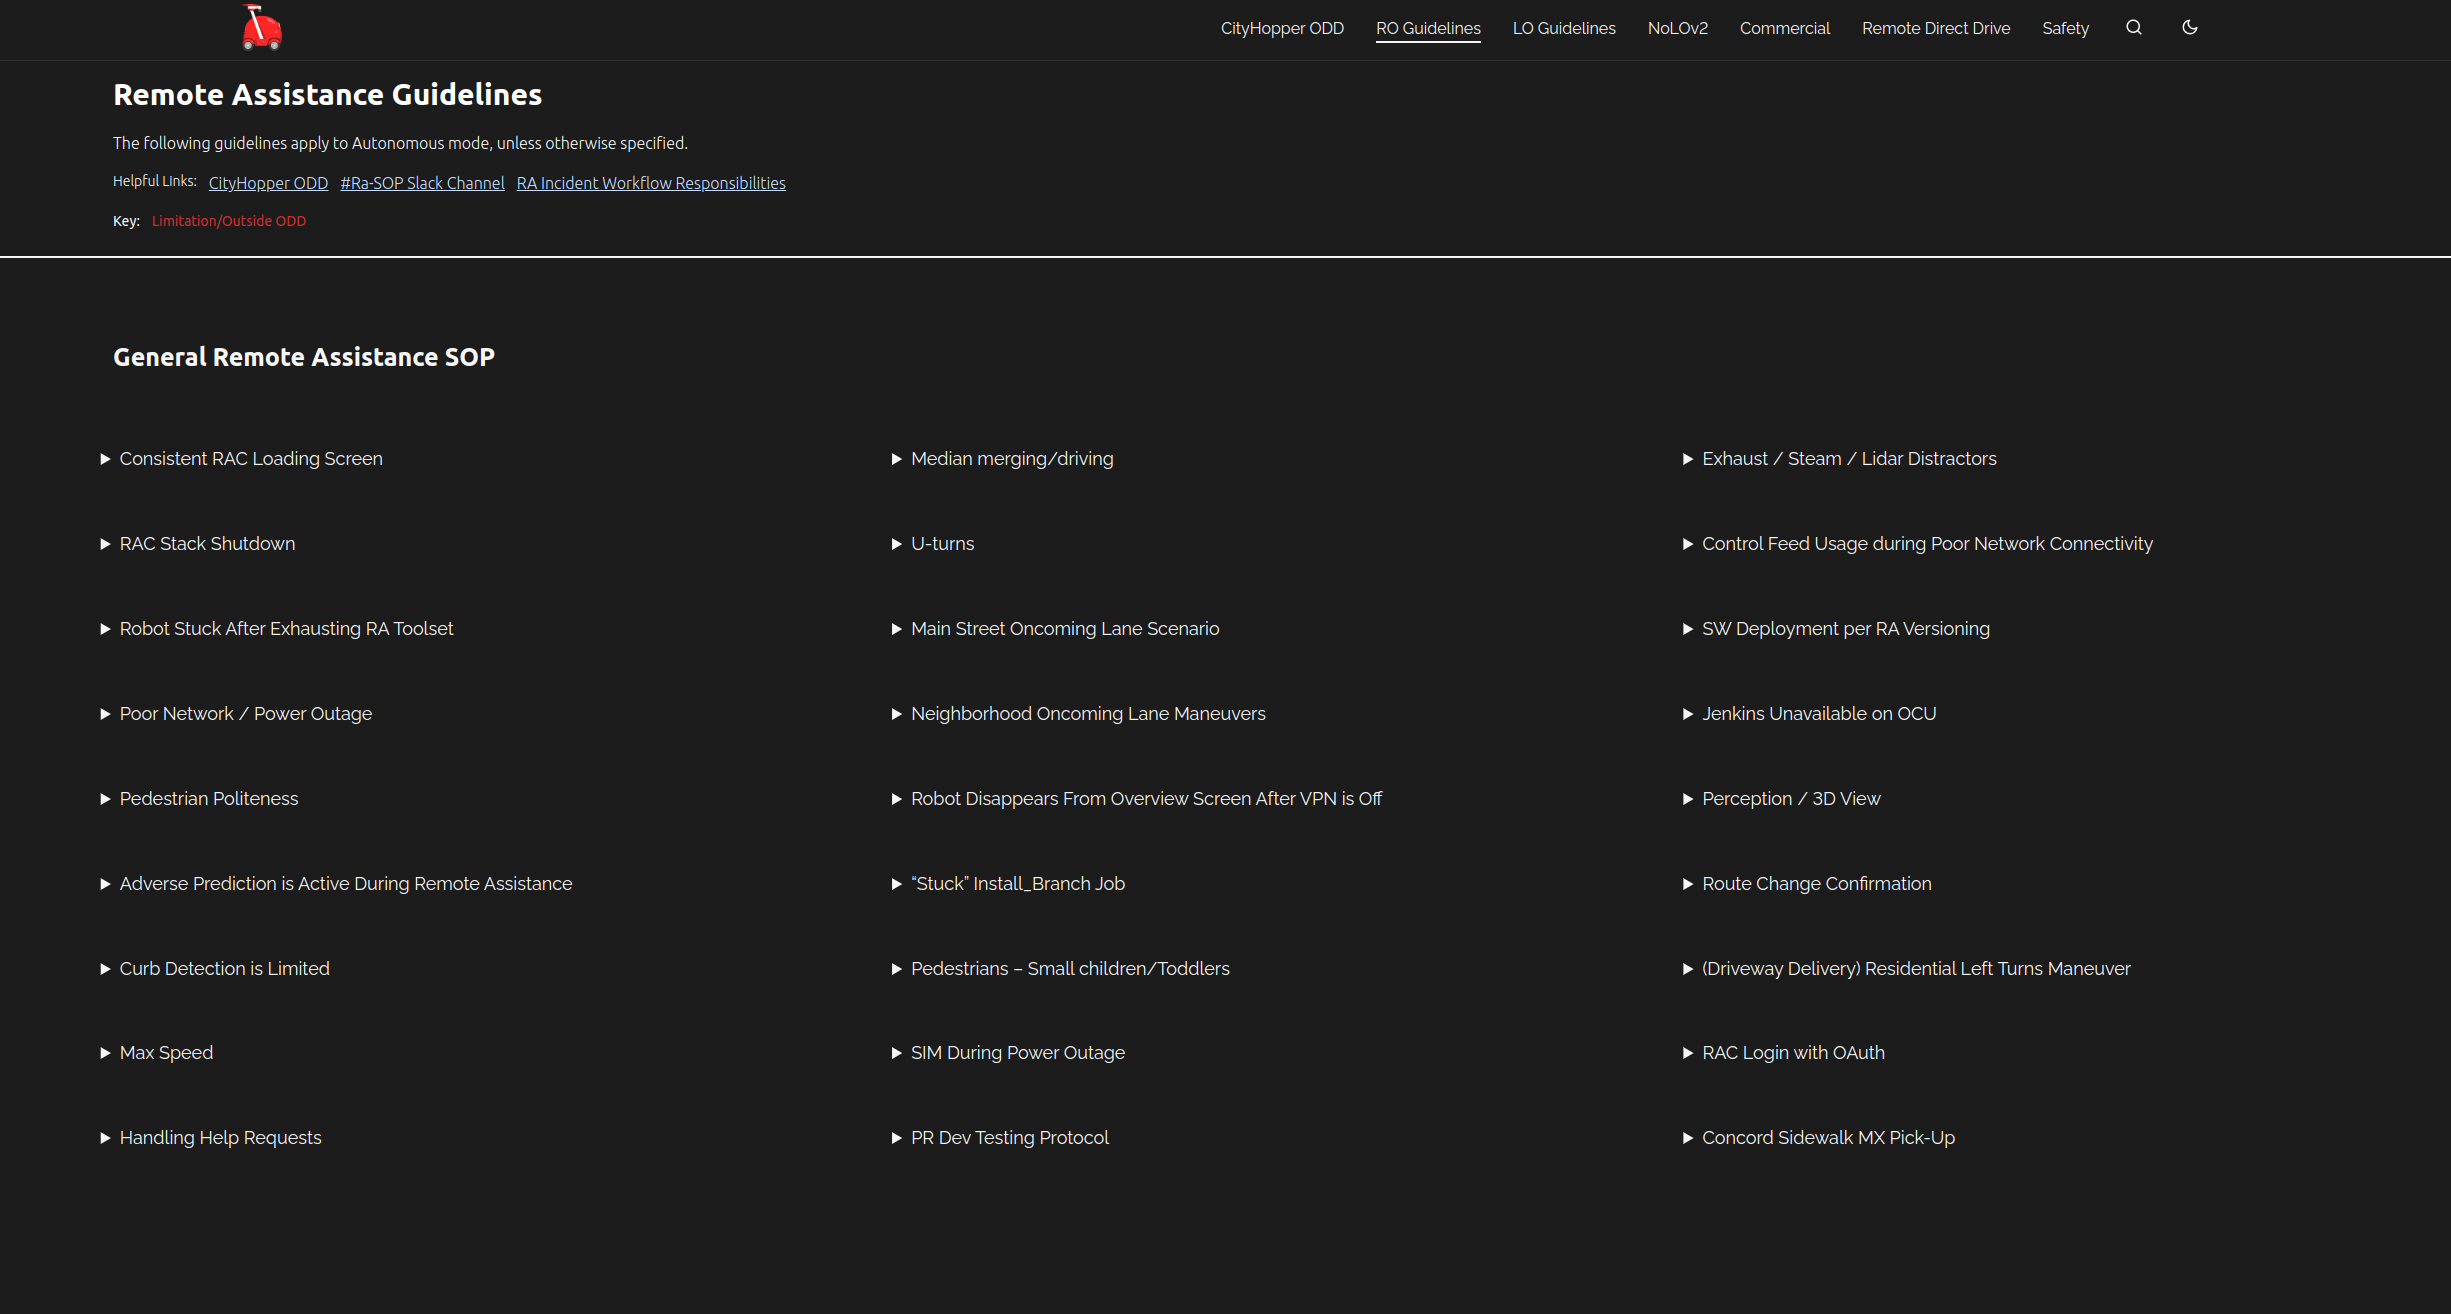Open the Safety nav item
2451x1314 pixels.
tap(2065, 28)
